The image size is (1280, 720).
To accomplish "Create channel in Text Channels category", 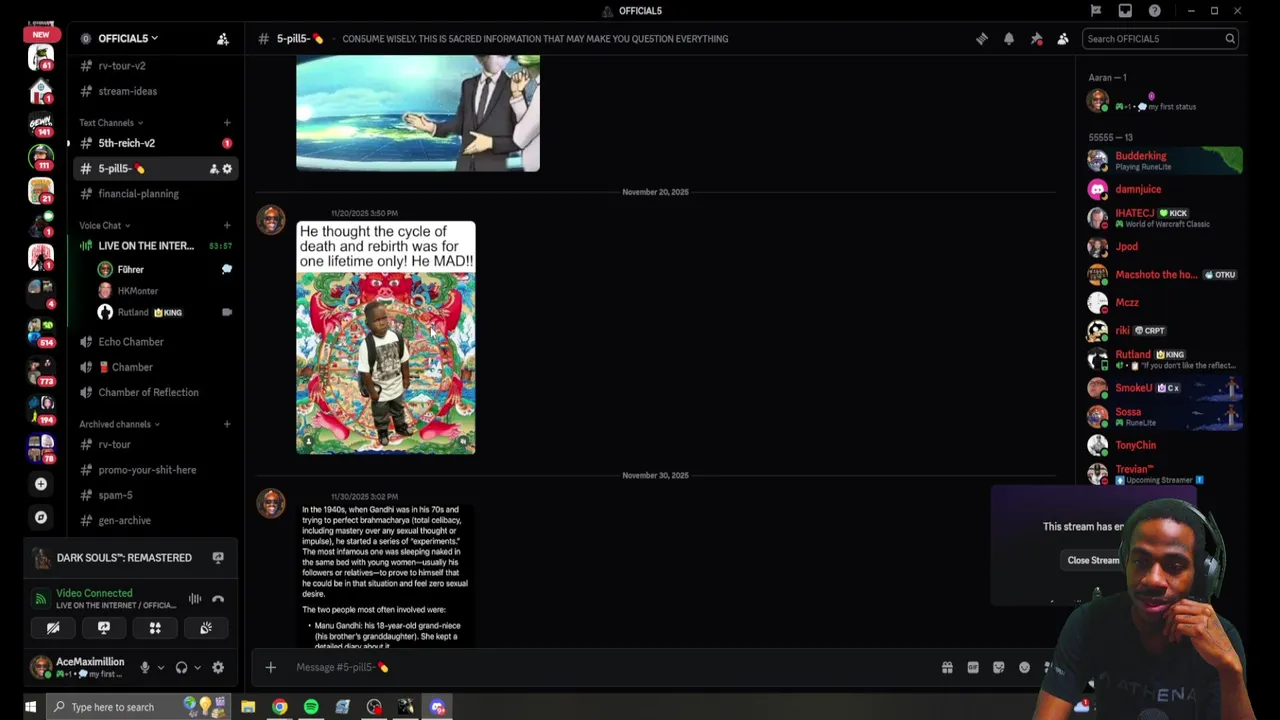I will tap(227, 123).
